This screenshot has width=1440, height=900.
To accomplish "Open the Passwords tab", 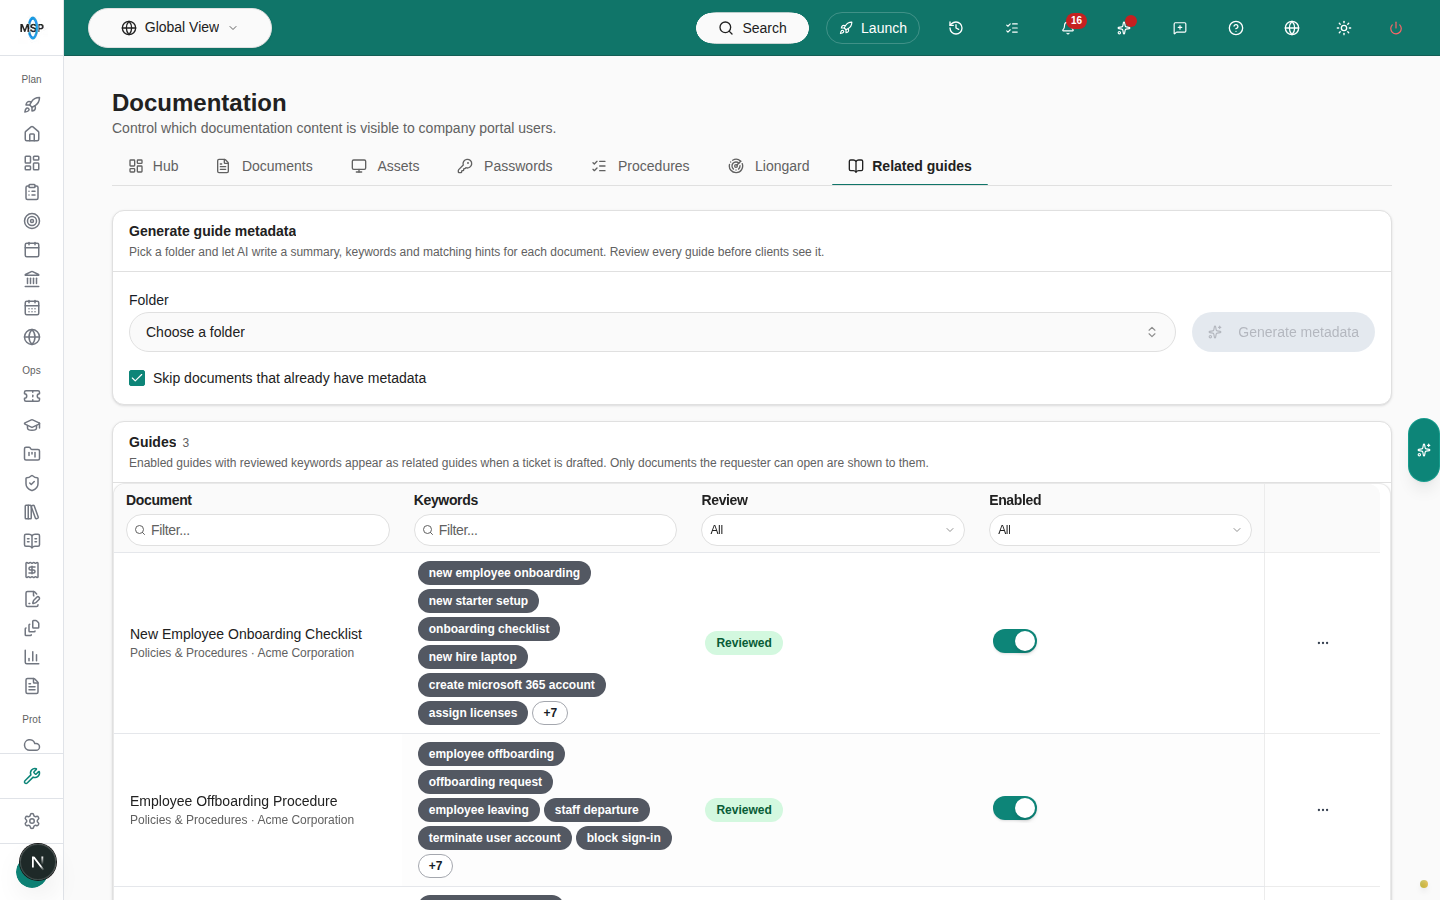I will pyautogui.click(x=505, y=166).
